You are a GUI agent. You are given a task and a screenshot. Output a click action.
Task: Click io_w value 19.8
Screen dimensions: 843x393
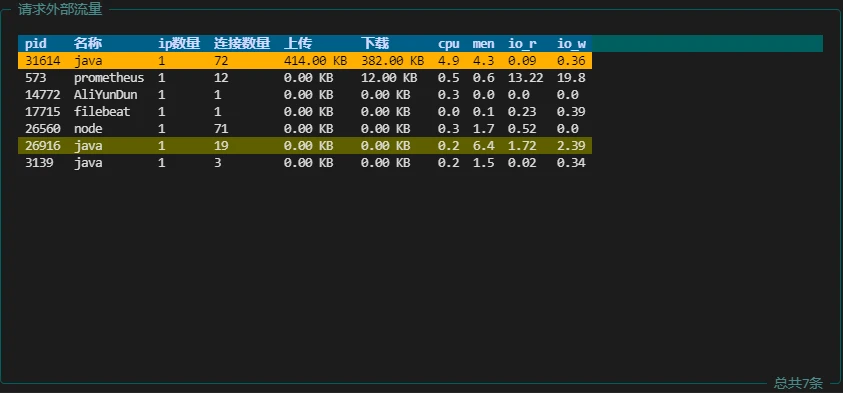pos(571,78)
